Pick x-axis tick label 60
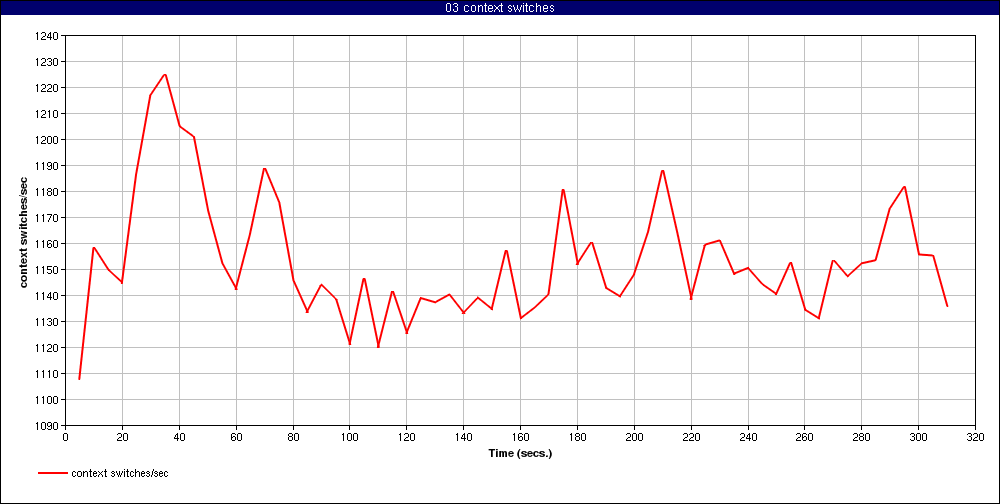Screen dimensions: 1000x504 pos(236,437)
